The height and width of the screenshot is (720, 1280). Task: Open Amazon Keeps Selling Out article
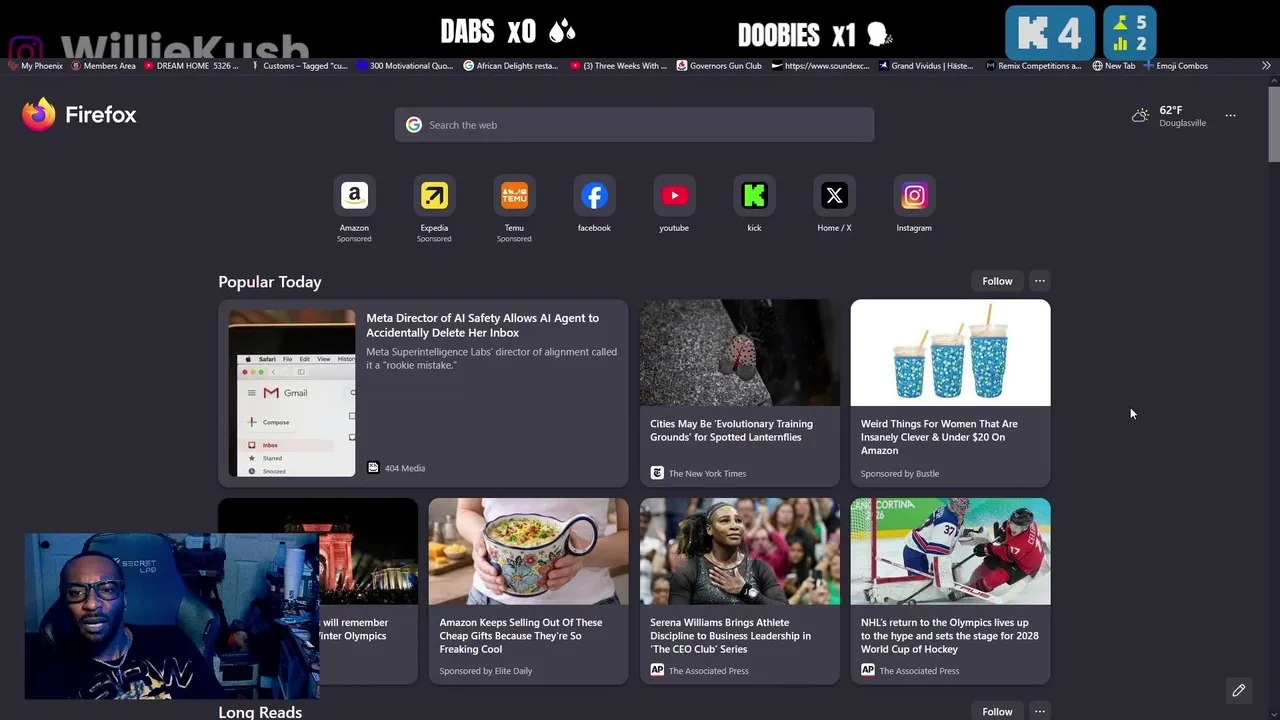point(520,636)
